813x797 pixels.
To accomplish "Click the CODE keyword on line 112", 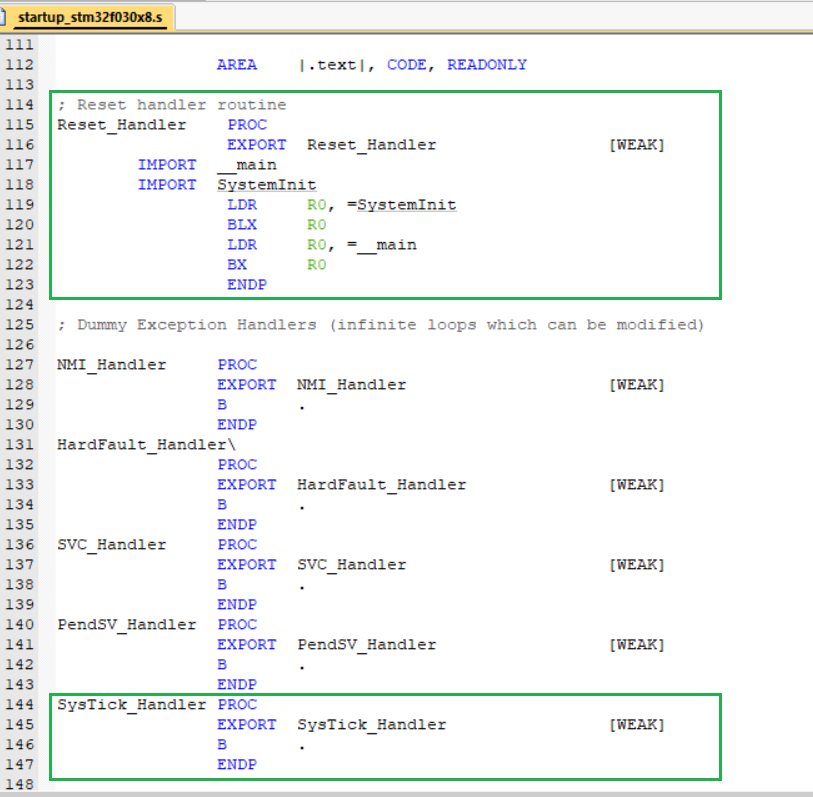I will click(407, 65).
